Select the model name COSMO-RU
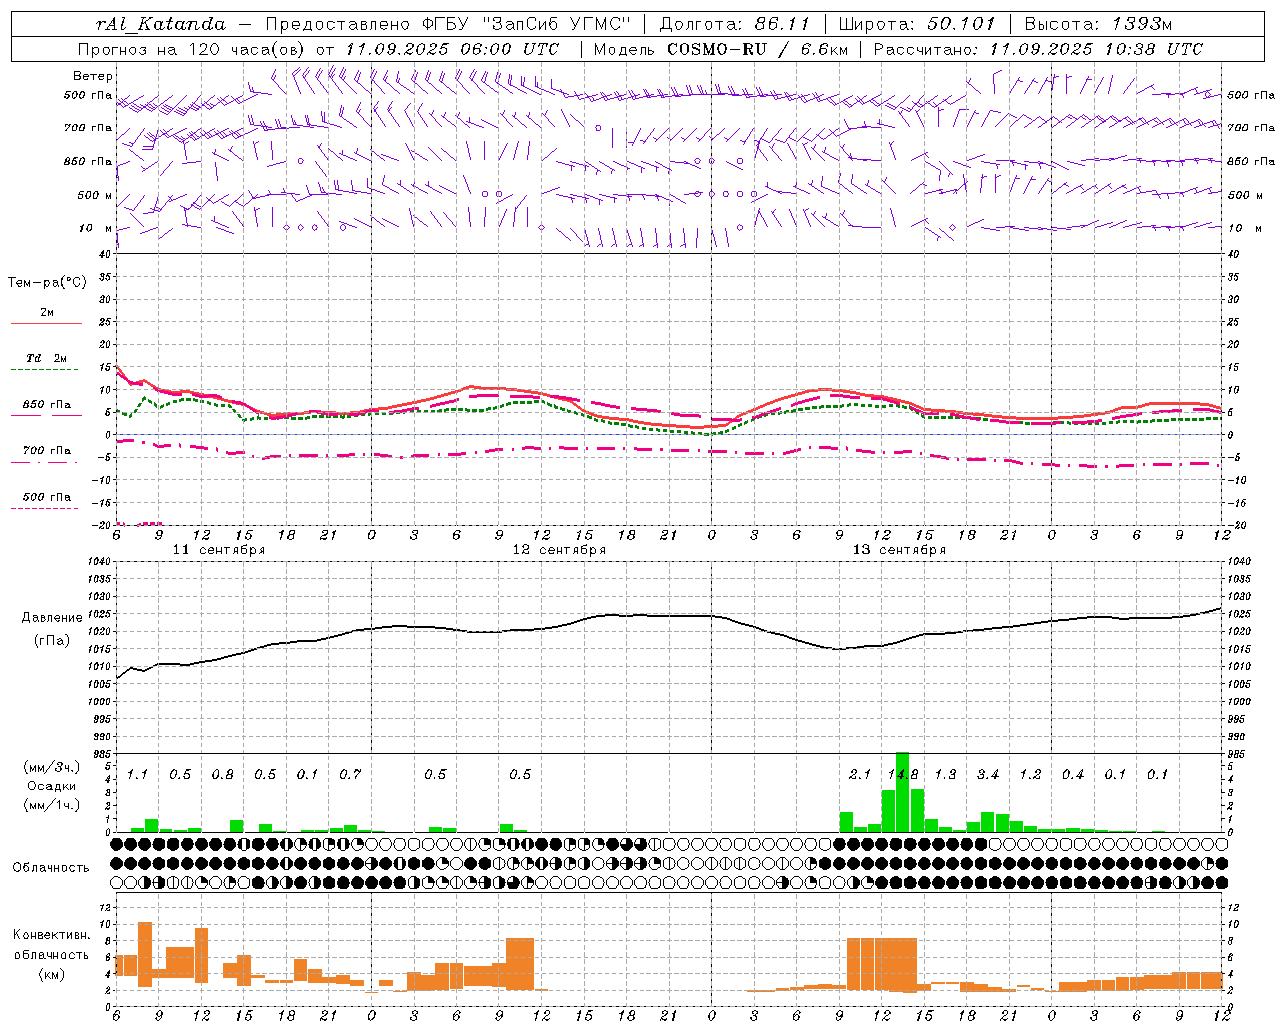The width and height of the screenshot is (1280, 1024). point(716,49)
